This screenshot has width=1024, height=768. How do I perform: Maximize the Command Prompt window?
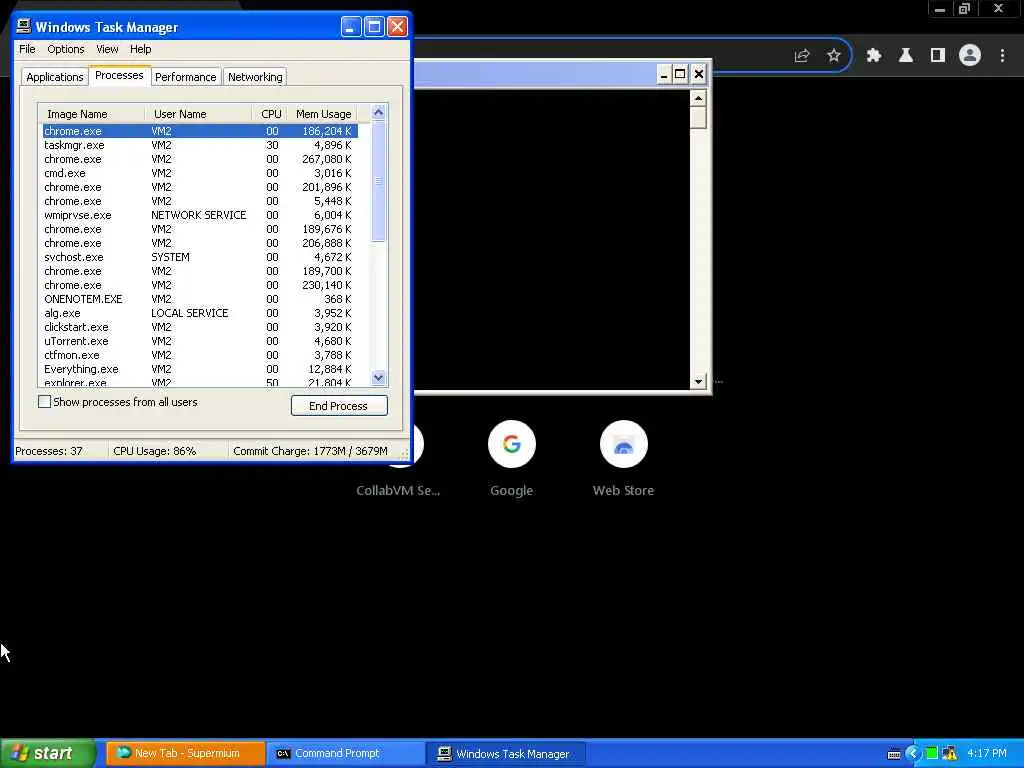(680, 74)
